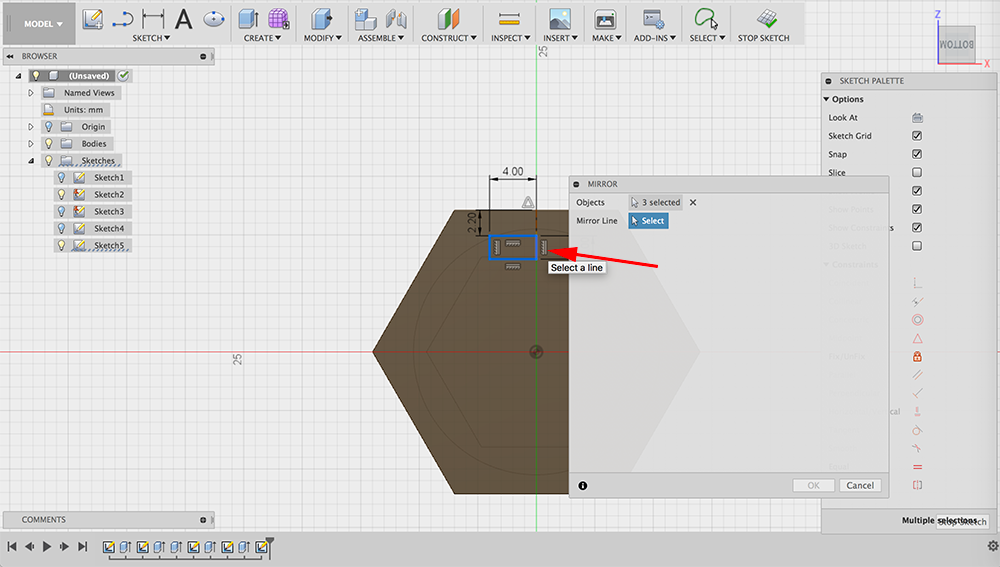The image size is (1000, 567).
Task: Click the Inspect measure icon
Action: click(x=510, y=19)
